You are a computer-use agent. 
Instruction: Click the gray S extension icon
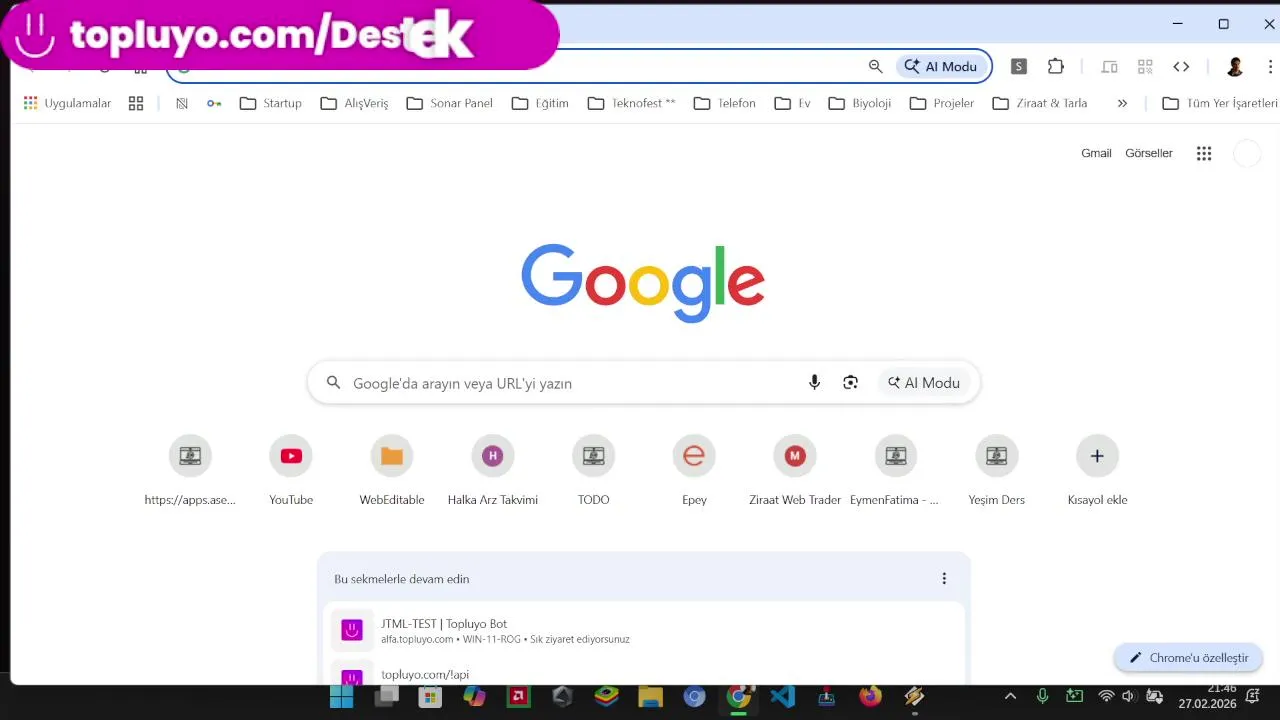[1019, 66]
